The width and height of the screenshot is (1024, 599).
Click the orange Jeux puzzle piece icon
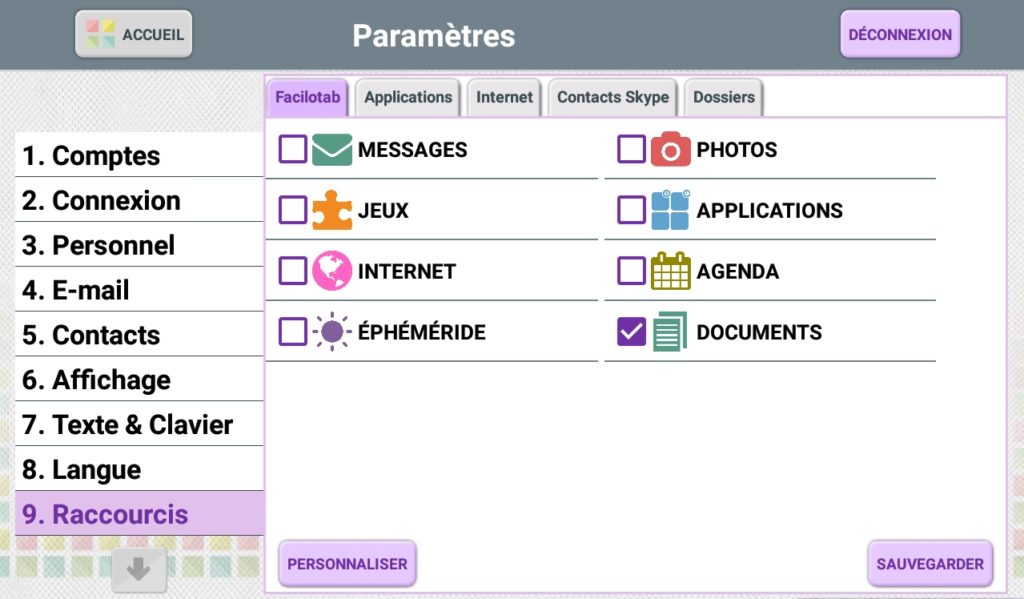tap(331, 210)
